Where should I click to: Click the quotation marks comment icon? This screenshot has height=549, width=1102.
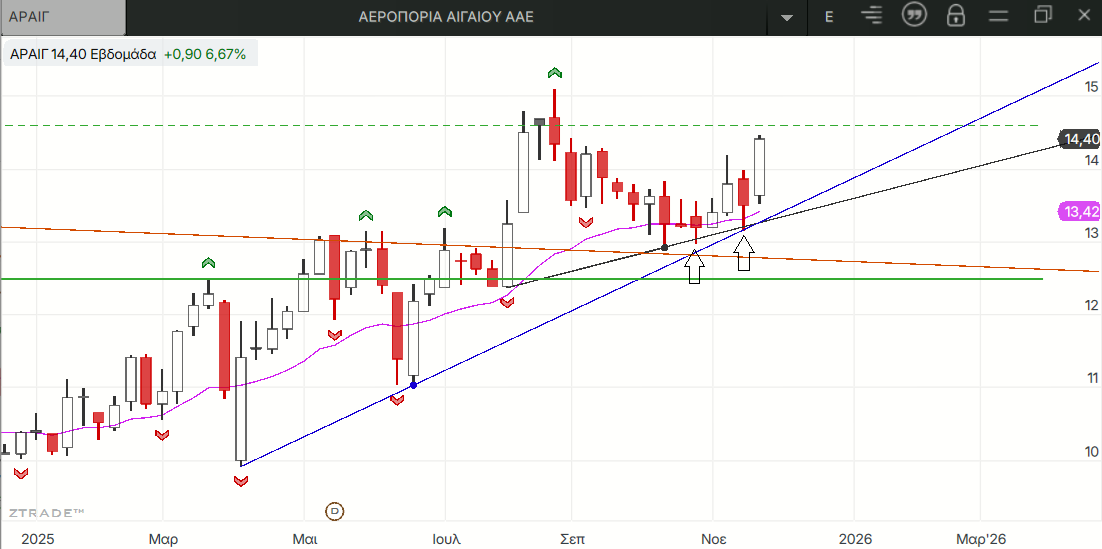913,16
